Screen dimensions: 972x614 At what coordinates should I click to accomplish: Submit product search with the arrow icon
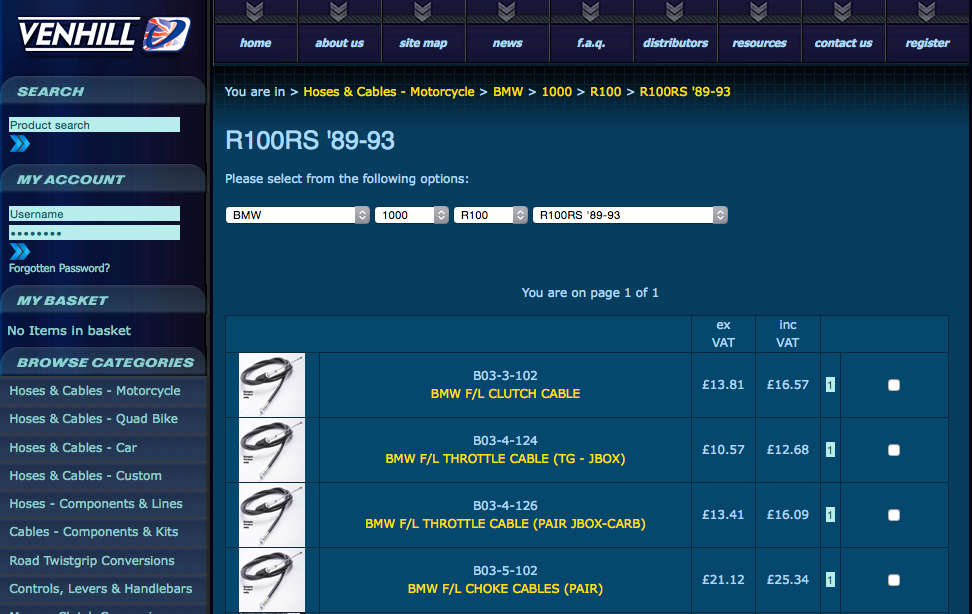pos(20,144)
